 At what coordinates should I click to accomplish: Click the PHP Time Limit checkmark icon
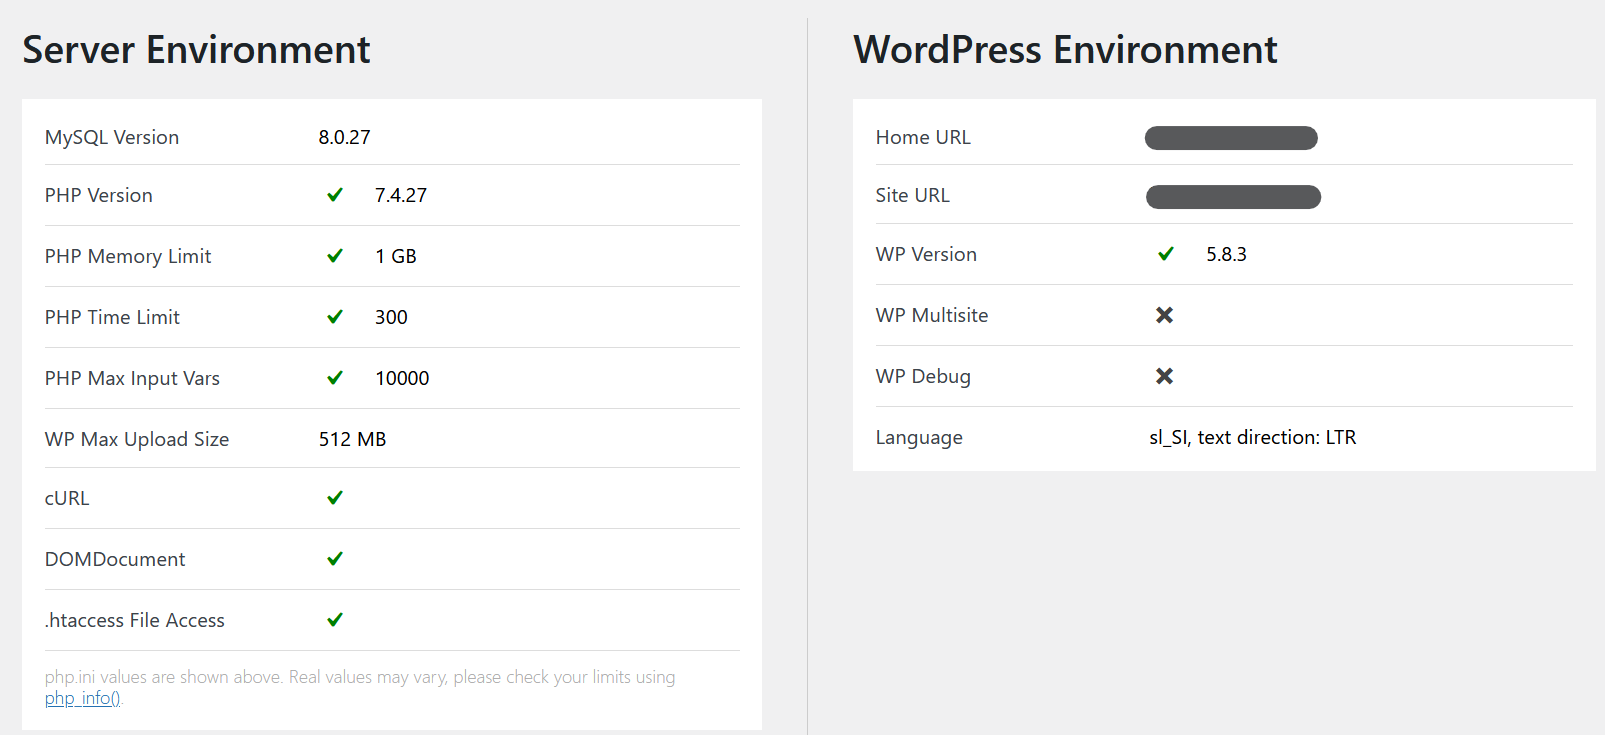(x=335, y=317)
